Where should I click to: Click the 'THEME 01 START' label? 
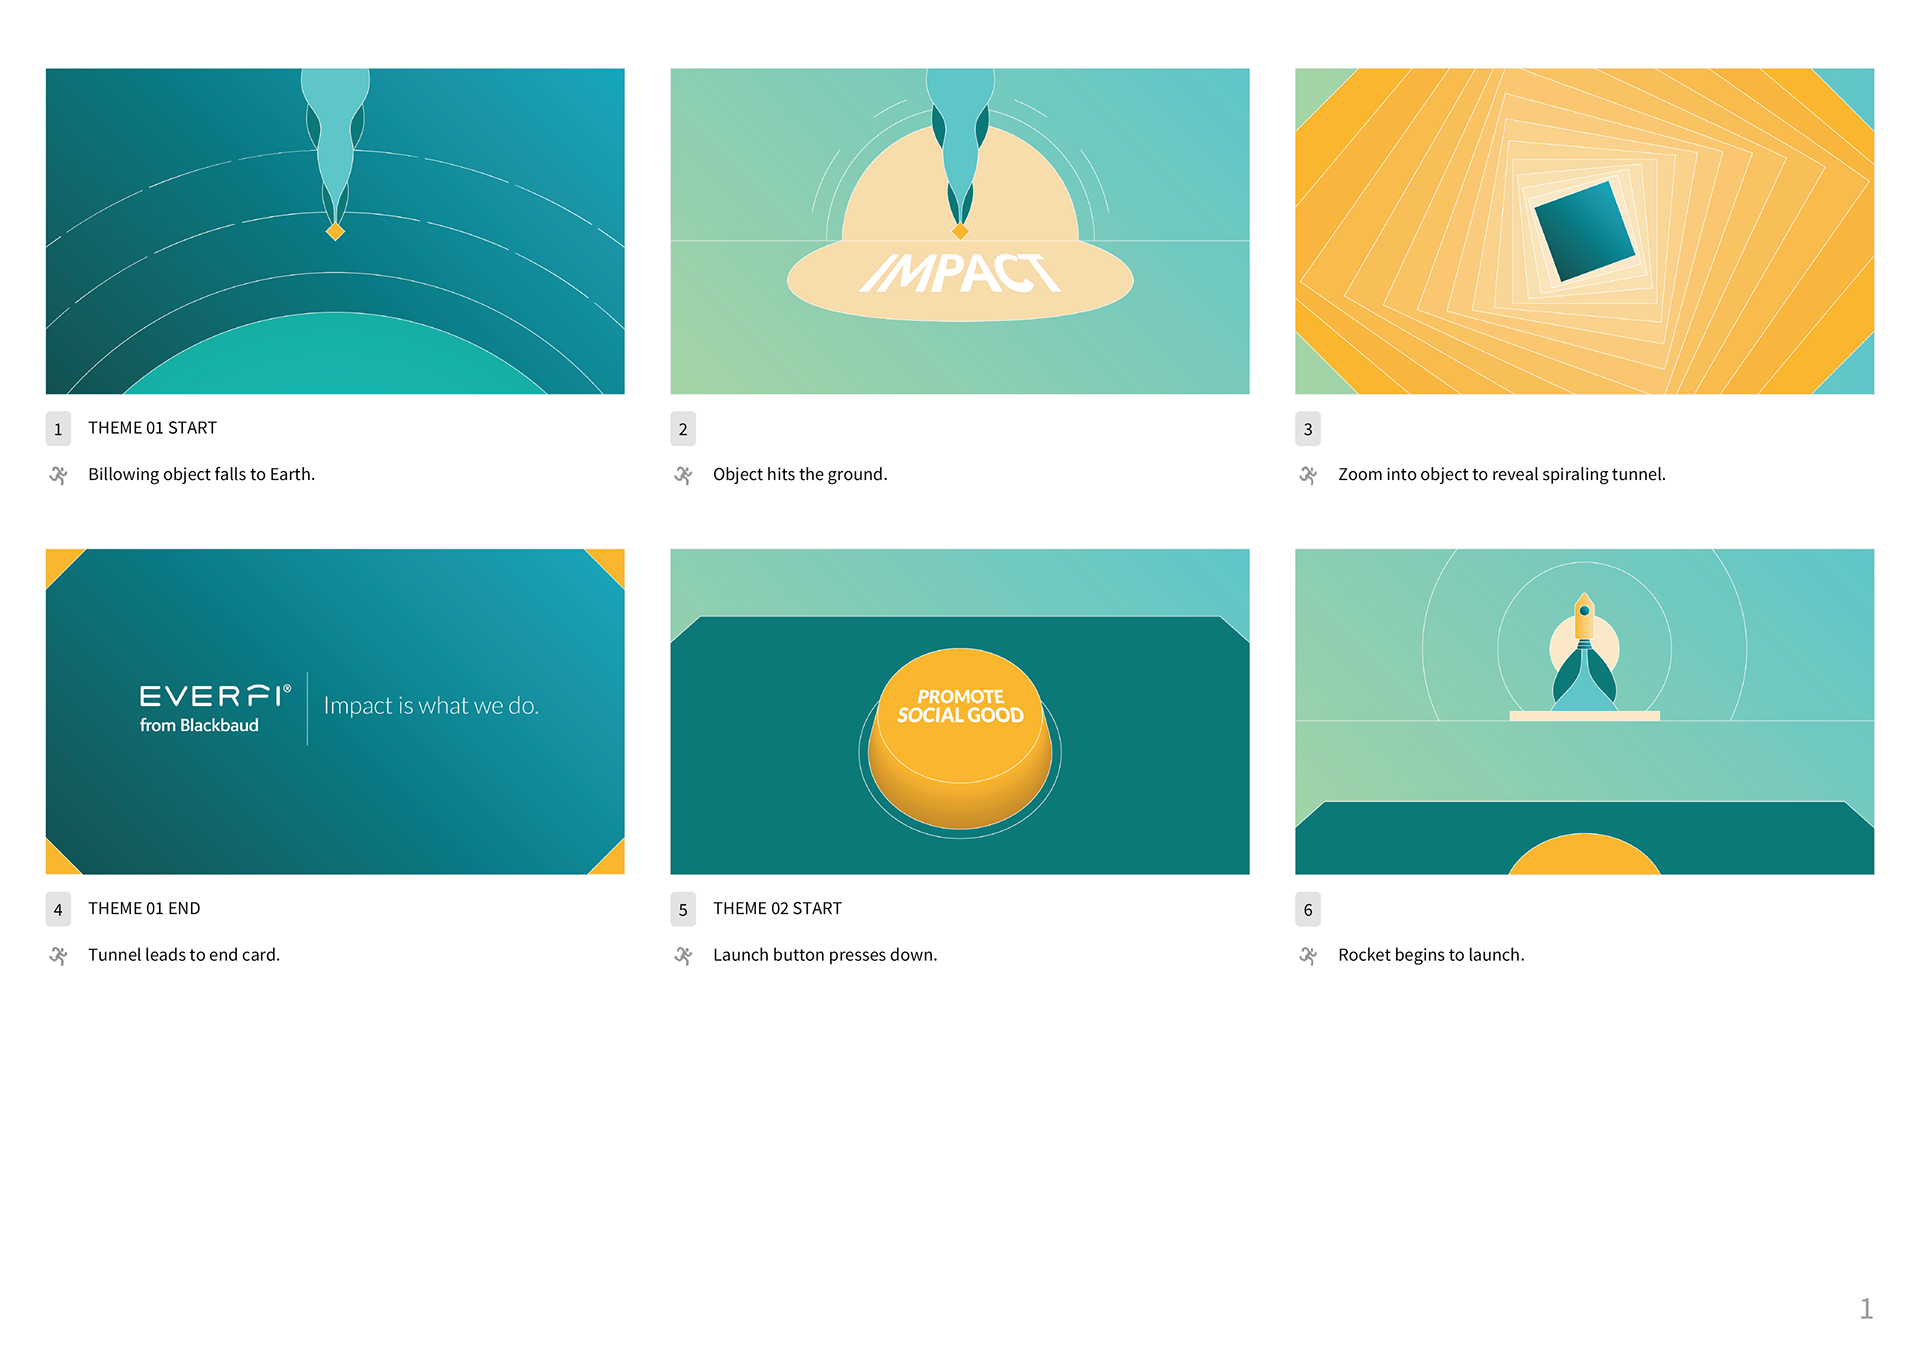[x=152, y=428]
